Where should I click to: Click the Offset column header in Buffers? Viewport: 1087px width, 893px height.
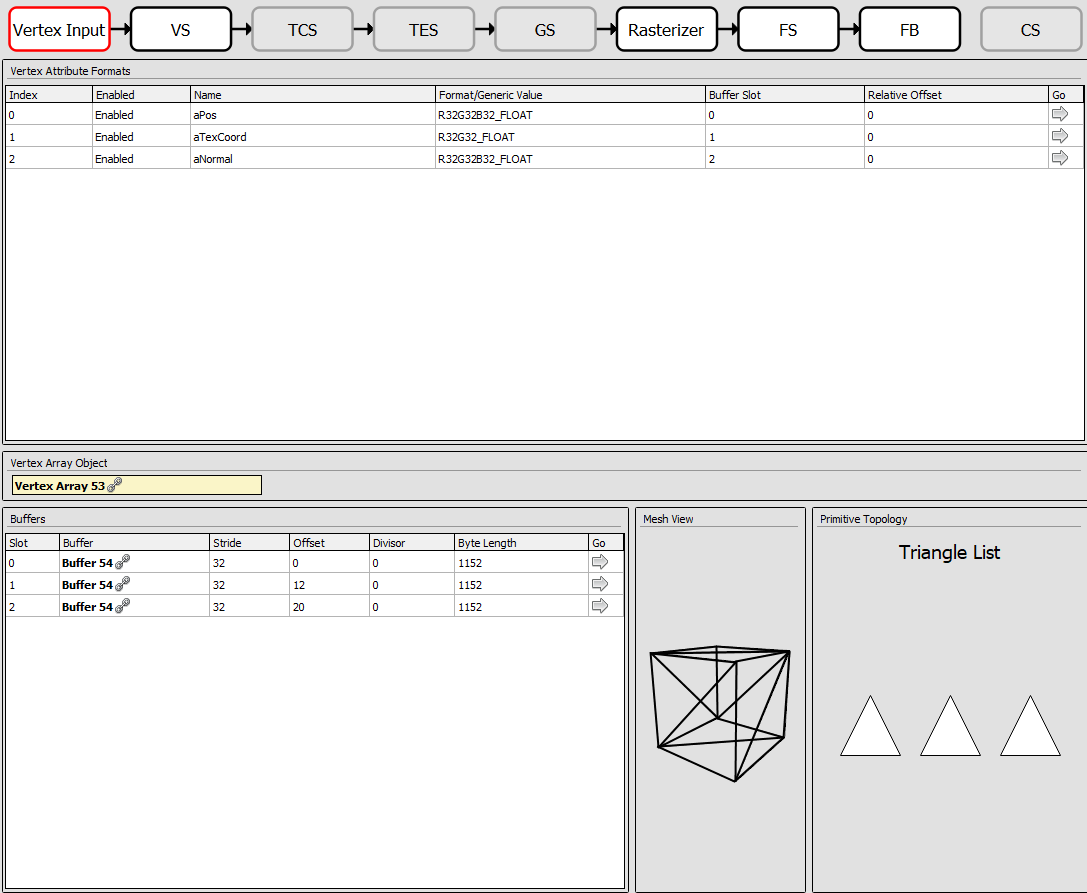(329, 543)
